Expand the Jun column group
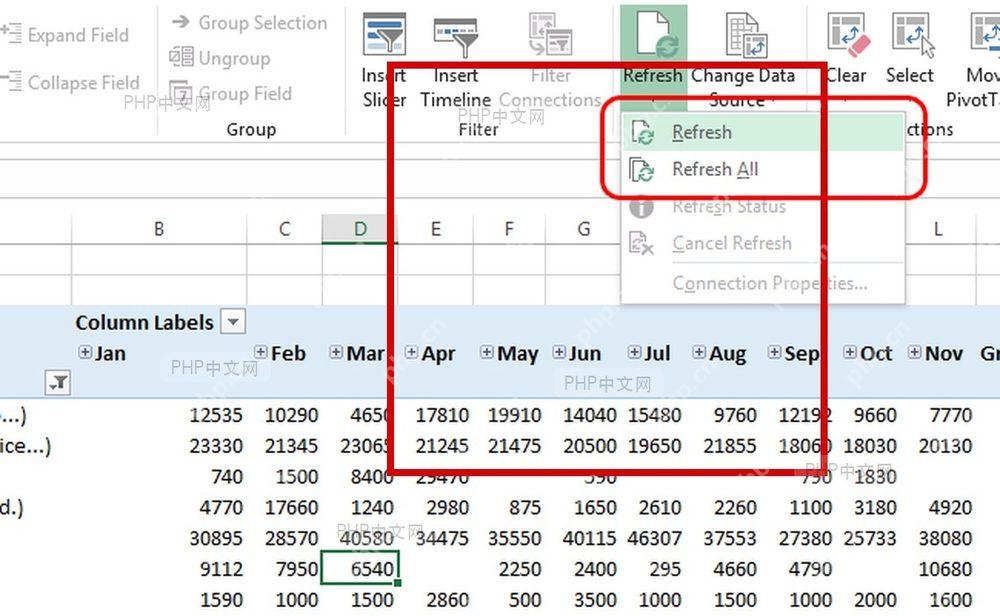Image resolution: width=1000 pixels, height=616 pixels. coord(559,352)
